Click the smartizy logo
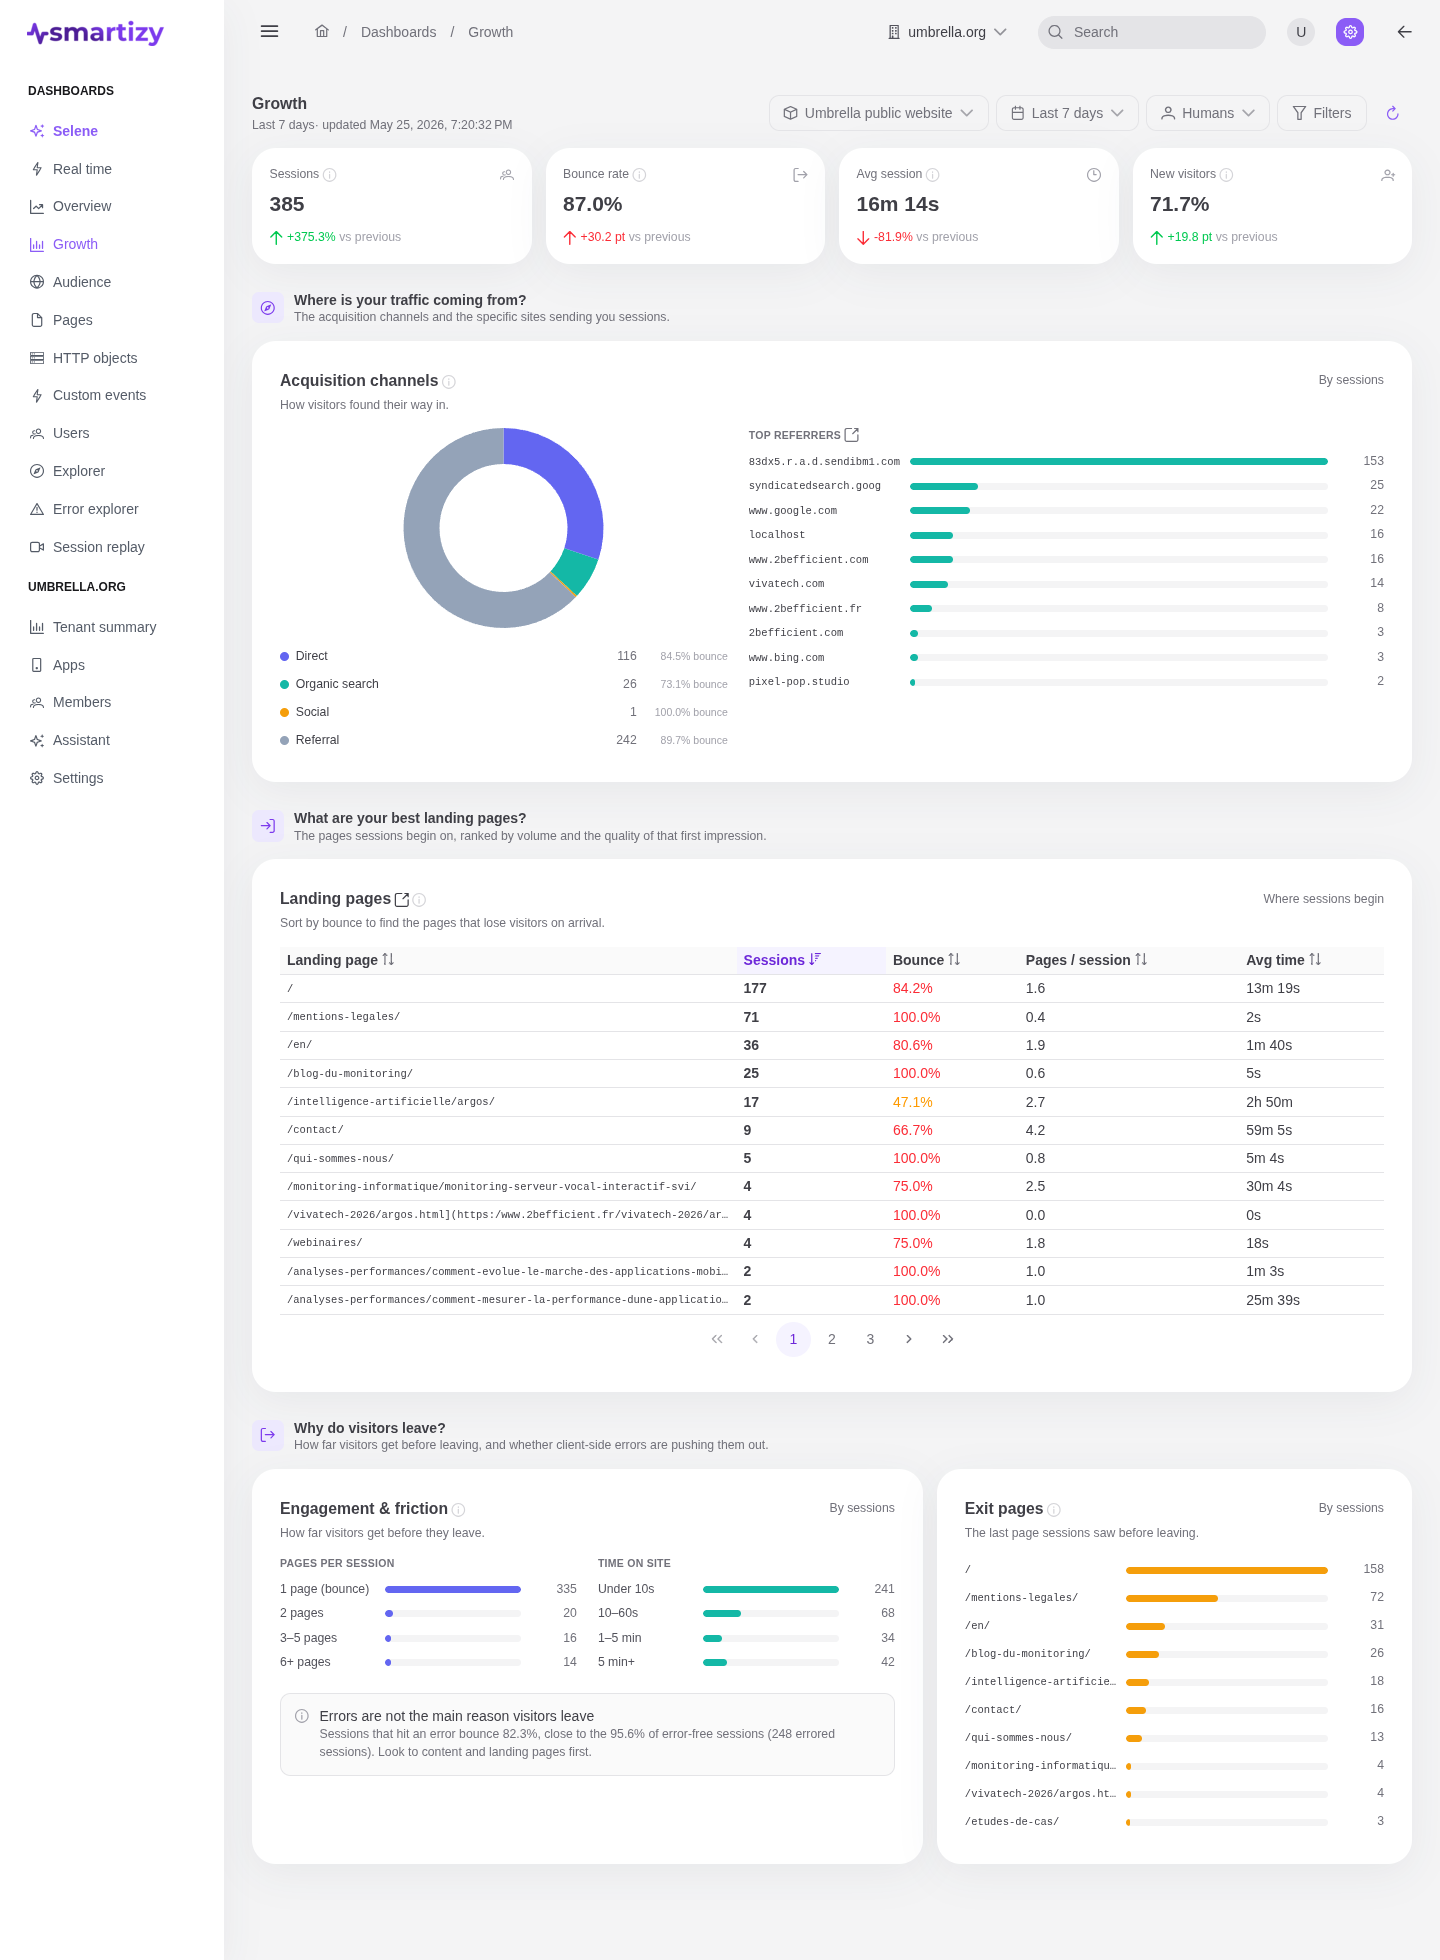This screenshot has height=1960, width=1440. 95,33
